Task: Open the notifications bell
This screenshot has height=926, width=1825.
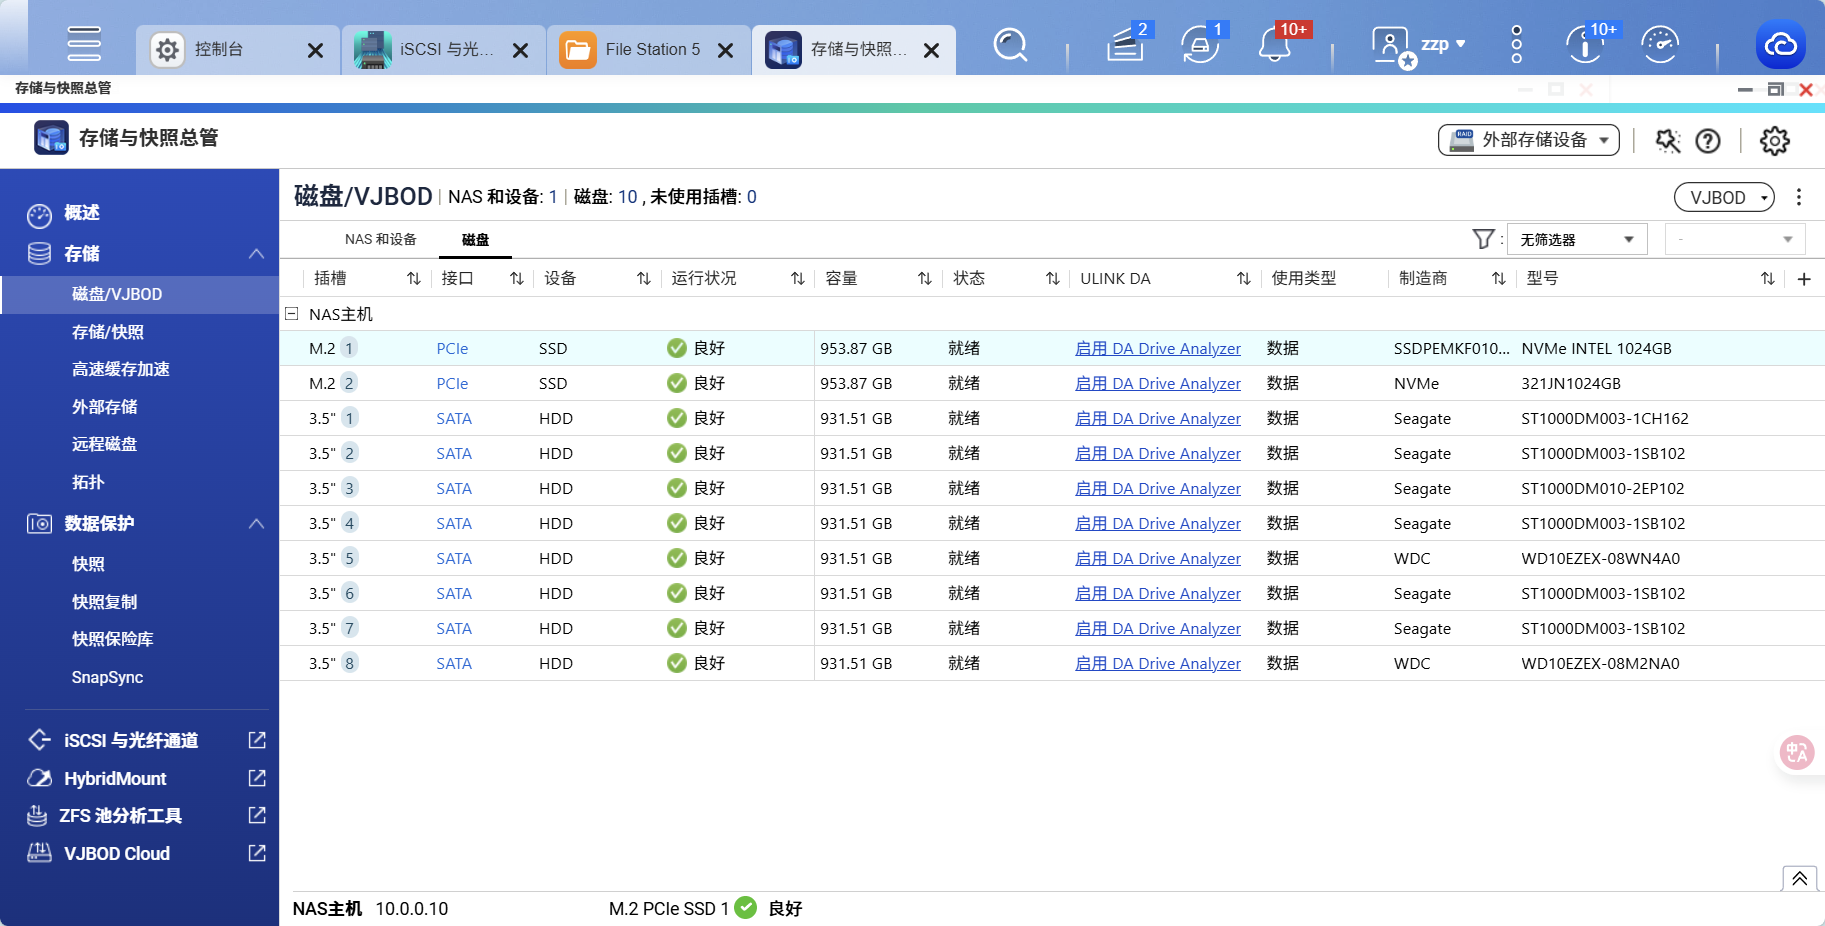Action: click(1277, 45)
